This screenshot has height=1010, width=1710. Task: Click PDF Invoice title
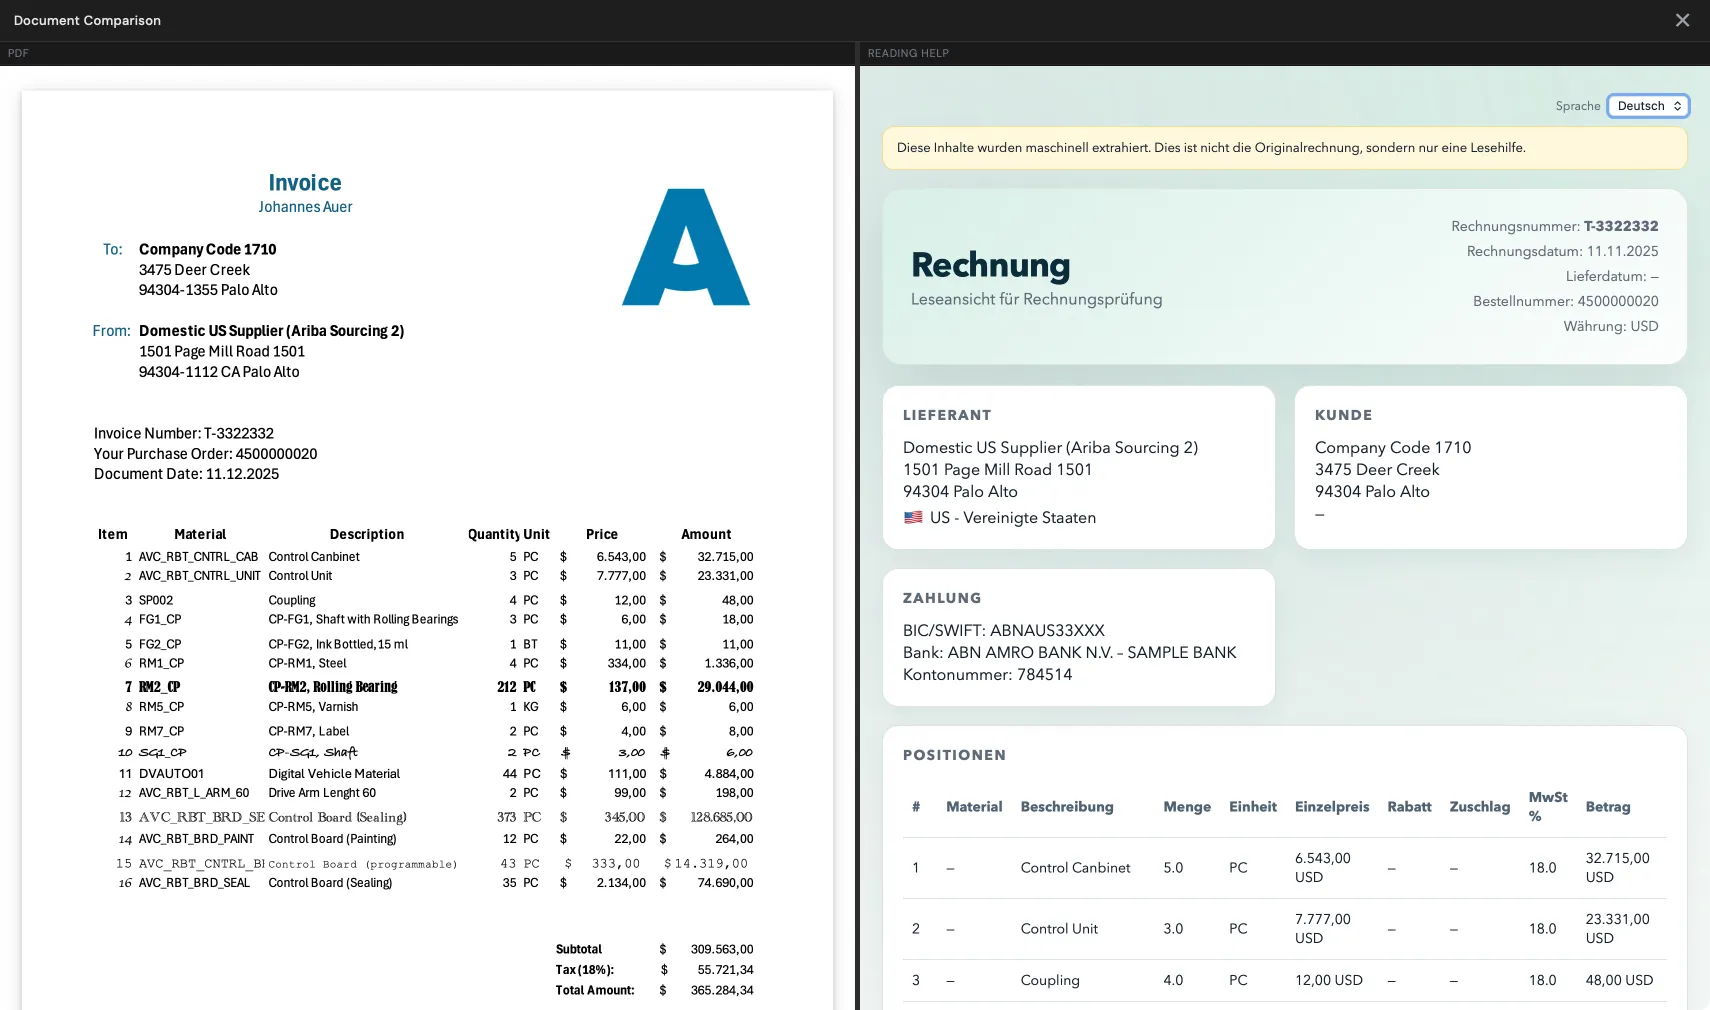[305, 183]
